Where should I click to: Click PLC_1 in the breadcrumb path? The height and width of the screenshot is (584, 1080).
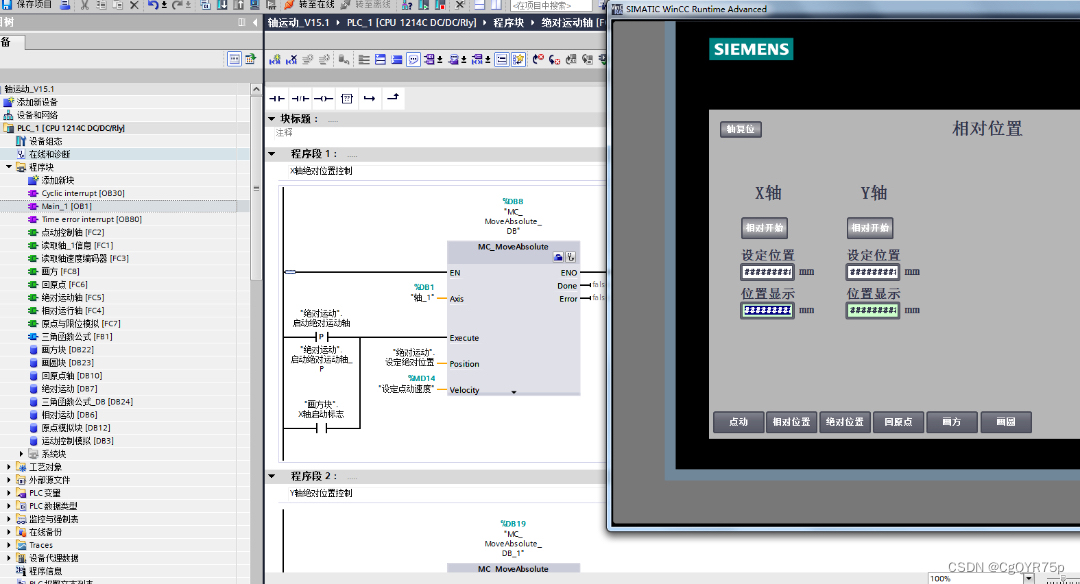(x=411, y=23)
